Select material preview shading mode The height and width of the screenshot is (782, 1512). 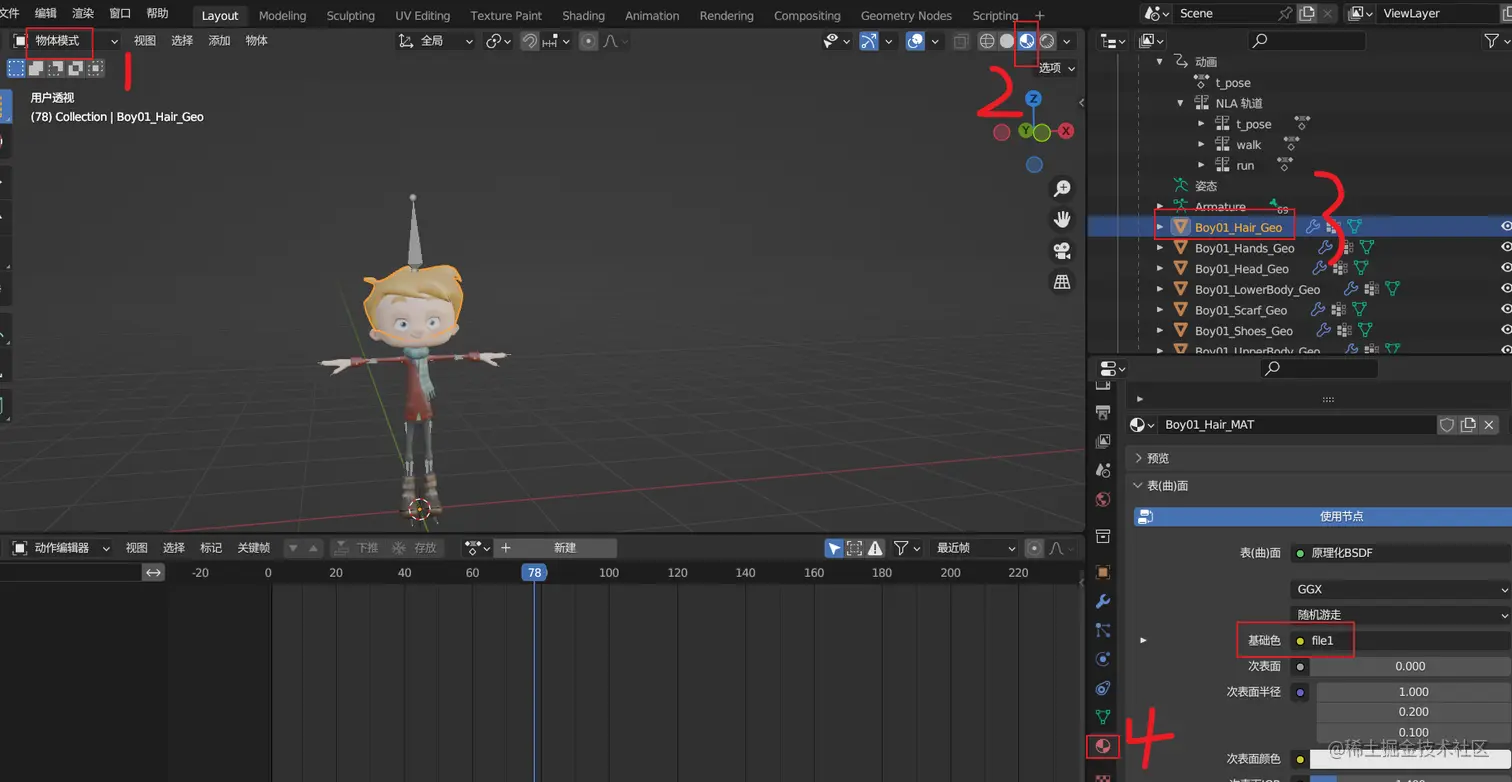[1026, 41]
